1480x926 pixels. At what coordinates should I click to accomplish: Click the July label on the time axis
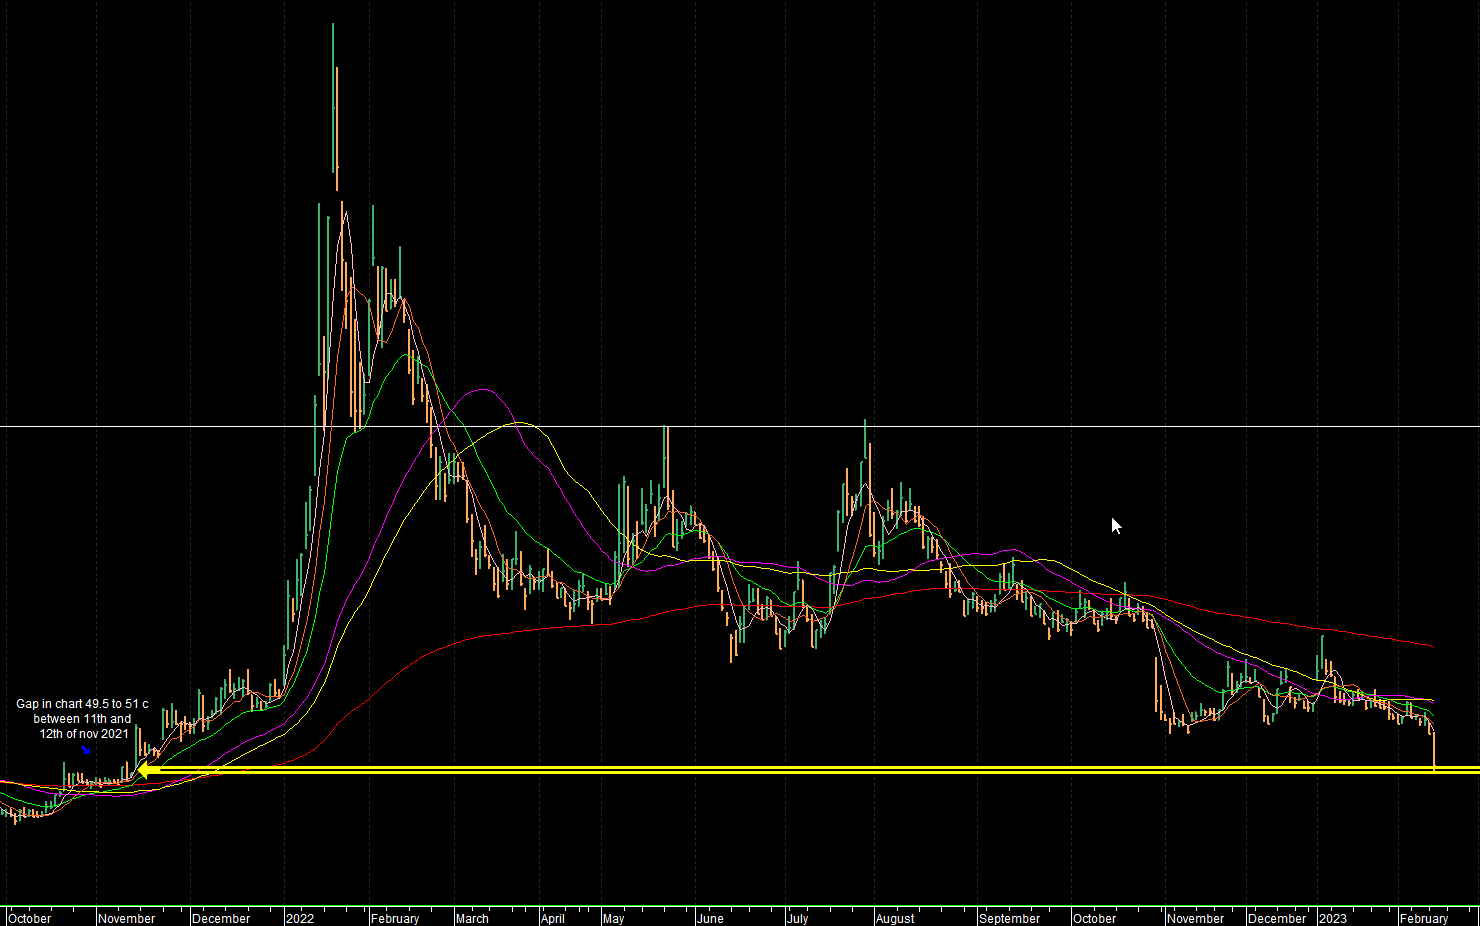797,918
